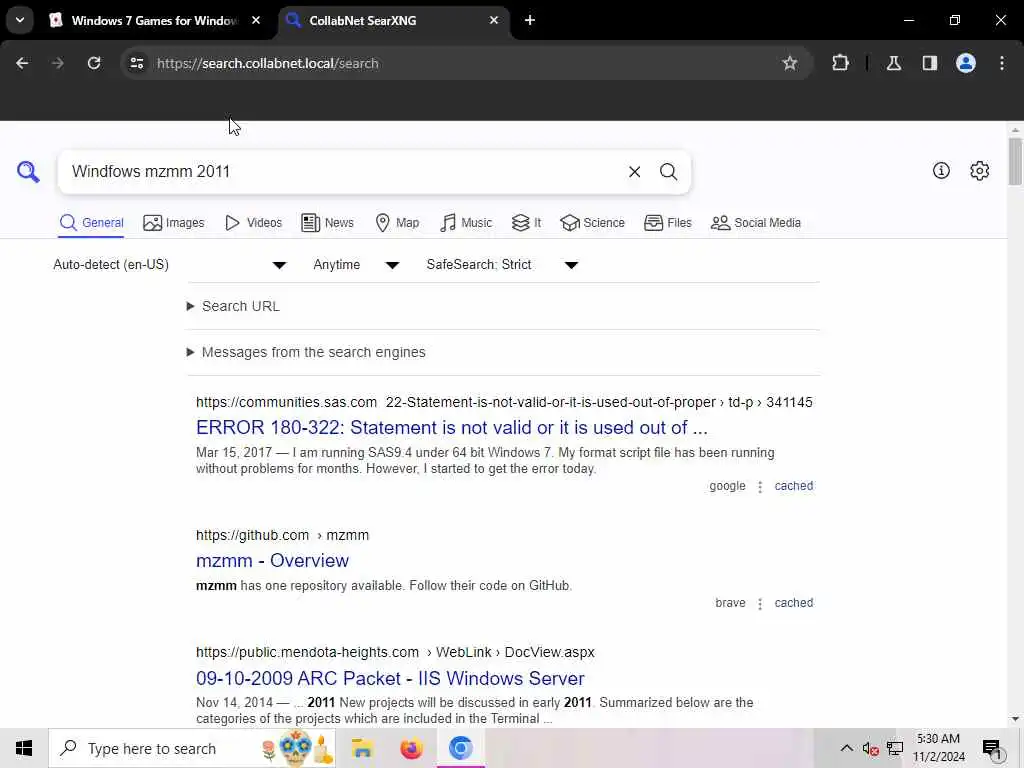This screenshot has height=768, width=1024.
Task: Click the github.com › mzmm URL
Action: [x=282, y=536]
